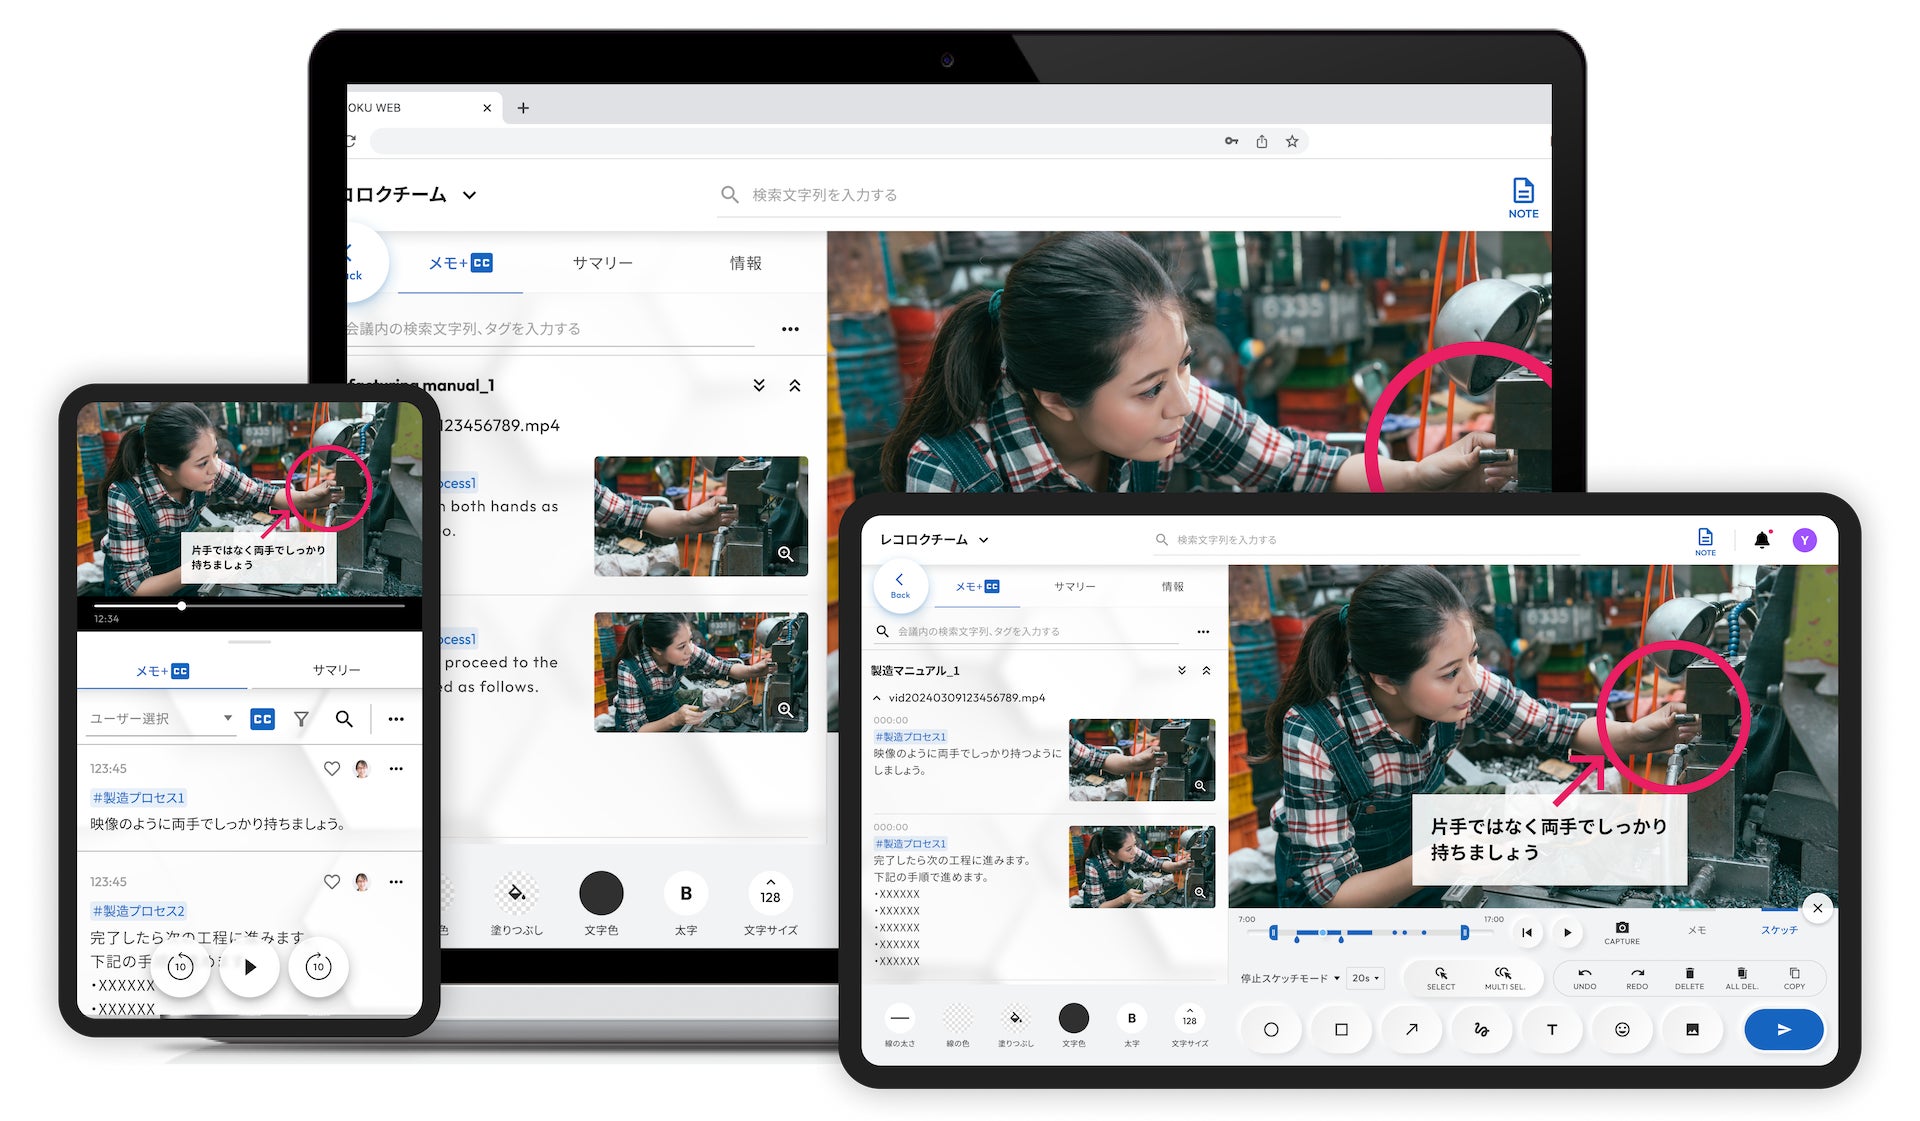Switch to サマリー tab on laptop

(x=602, y=263)
